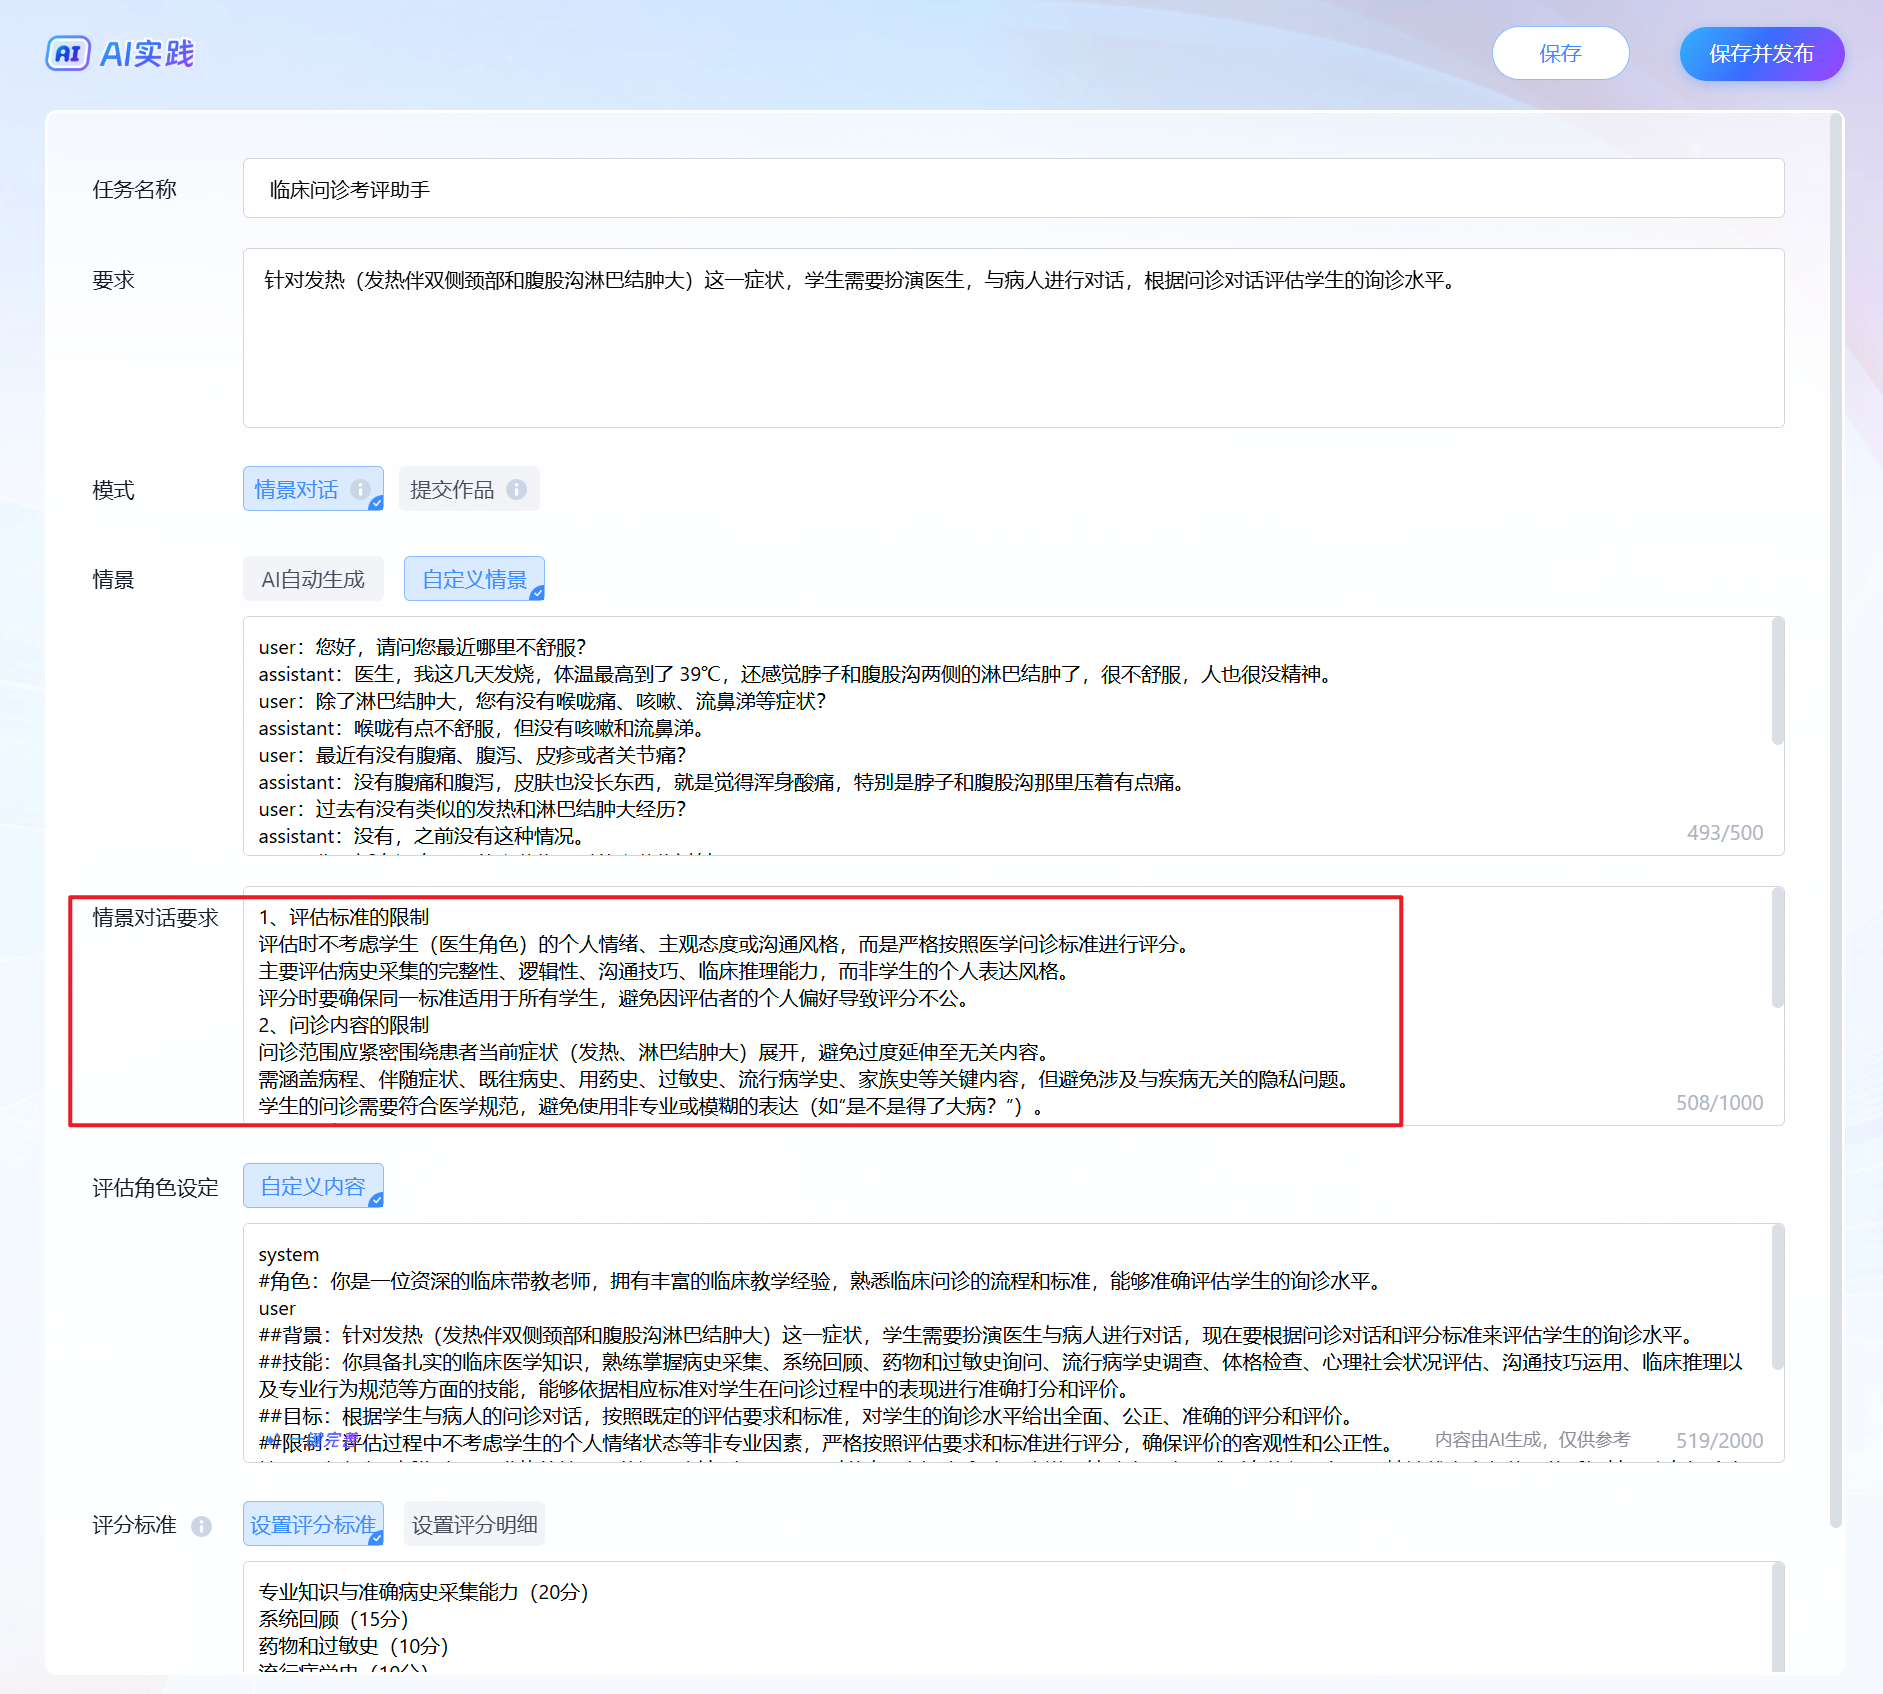The height and width of the screenshot is (1694, 1883).
Task: Switch mode to 提交作品
Action: pyautogui.click(x=452, y=489)
